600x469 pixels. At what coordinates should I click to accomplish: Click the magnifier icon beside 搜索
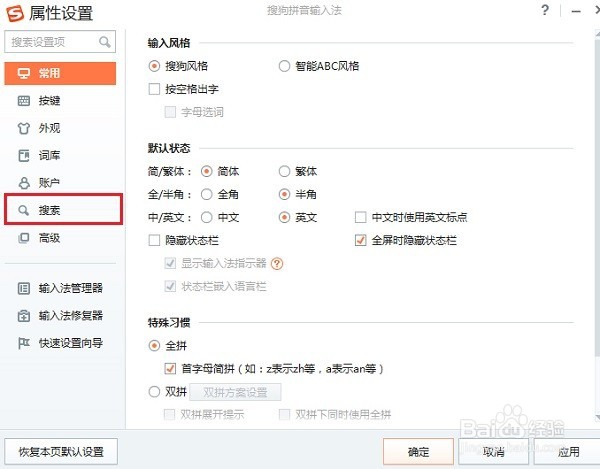pyautogui.click(x=24, y=210)
